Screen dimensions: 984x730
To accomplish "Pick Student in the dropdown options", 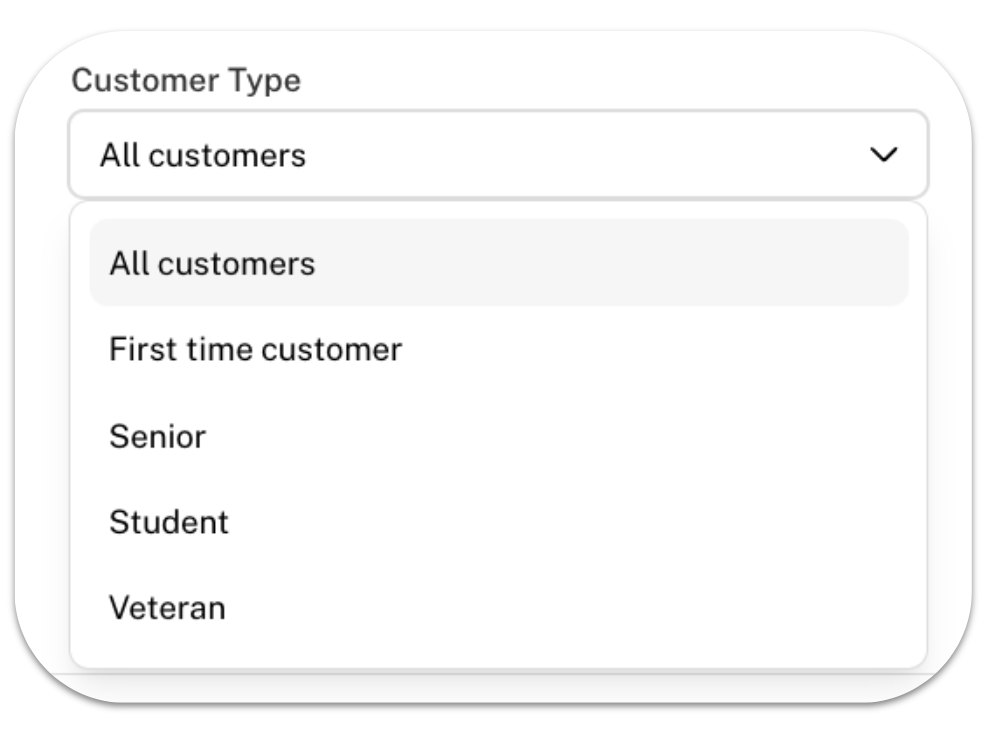I will [499, 522].
